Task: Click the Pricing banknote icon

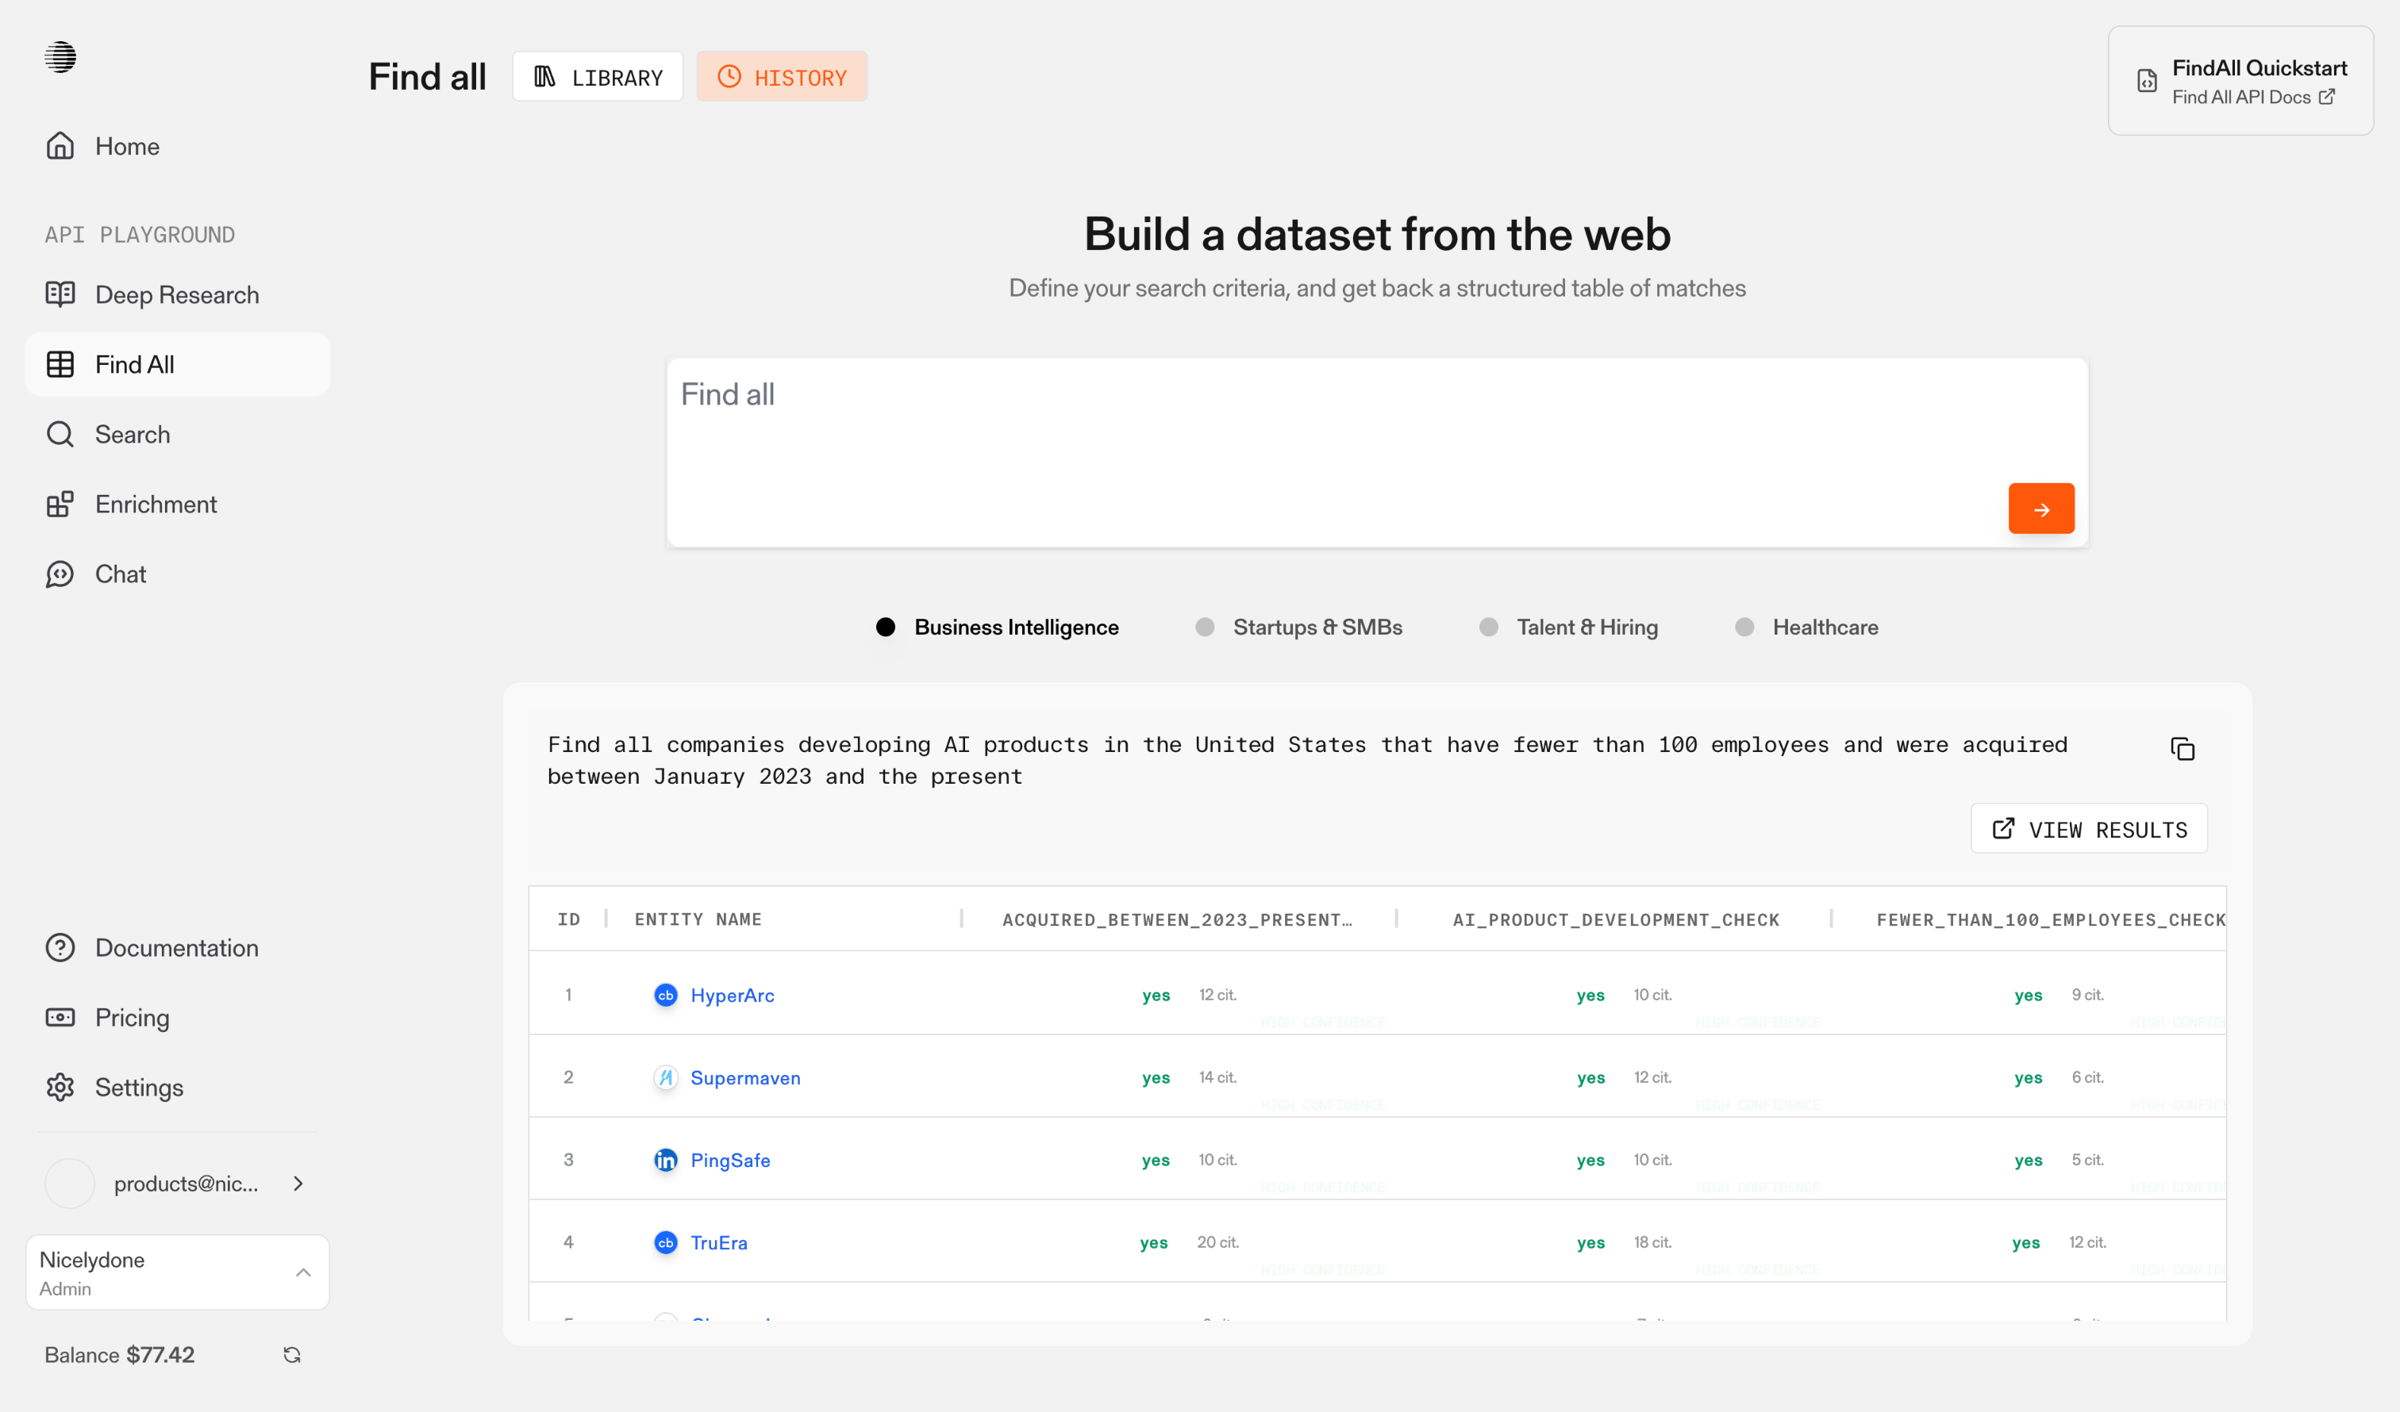Action: pos(60,1018)
